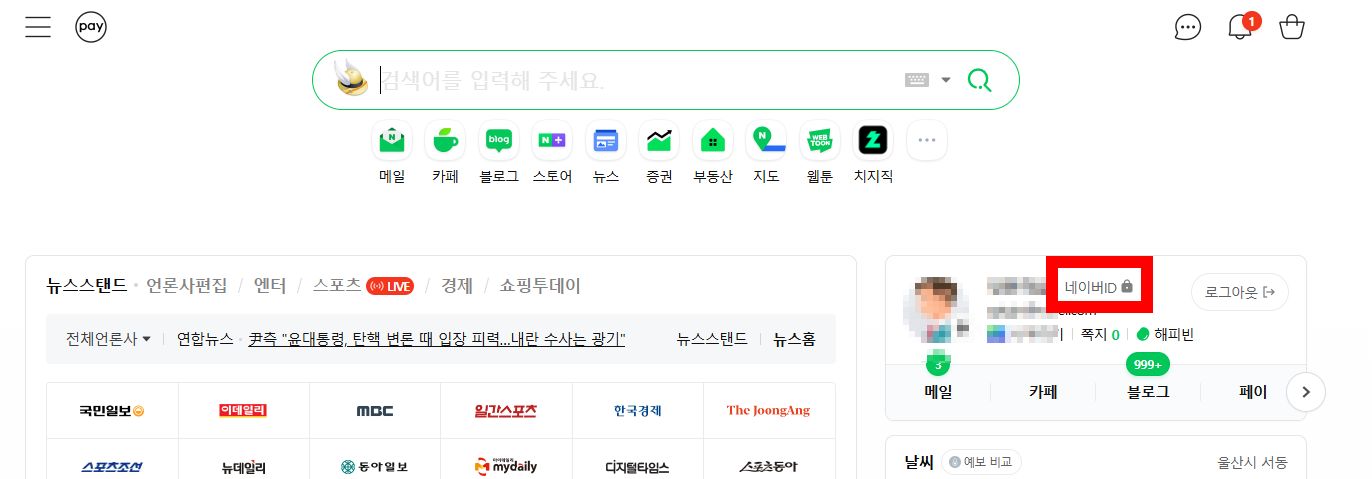The image size is (1372, 479).
Task: Open the Naver Talk chat icon
Action: 1187,27
